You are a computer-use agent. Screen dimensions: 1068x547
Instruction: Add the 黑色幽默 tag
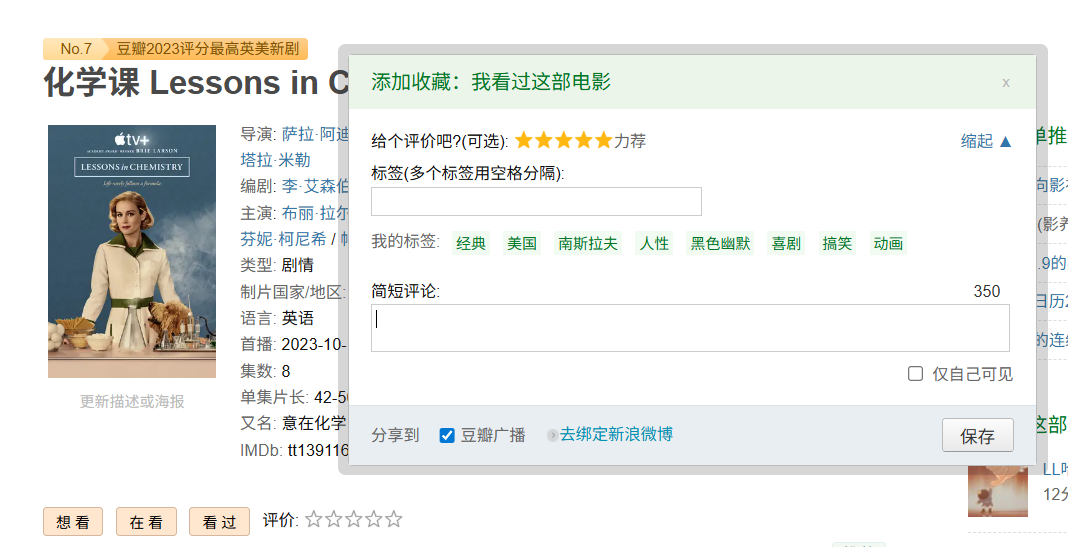click(720, 243)
